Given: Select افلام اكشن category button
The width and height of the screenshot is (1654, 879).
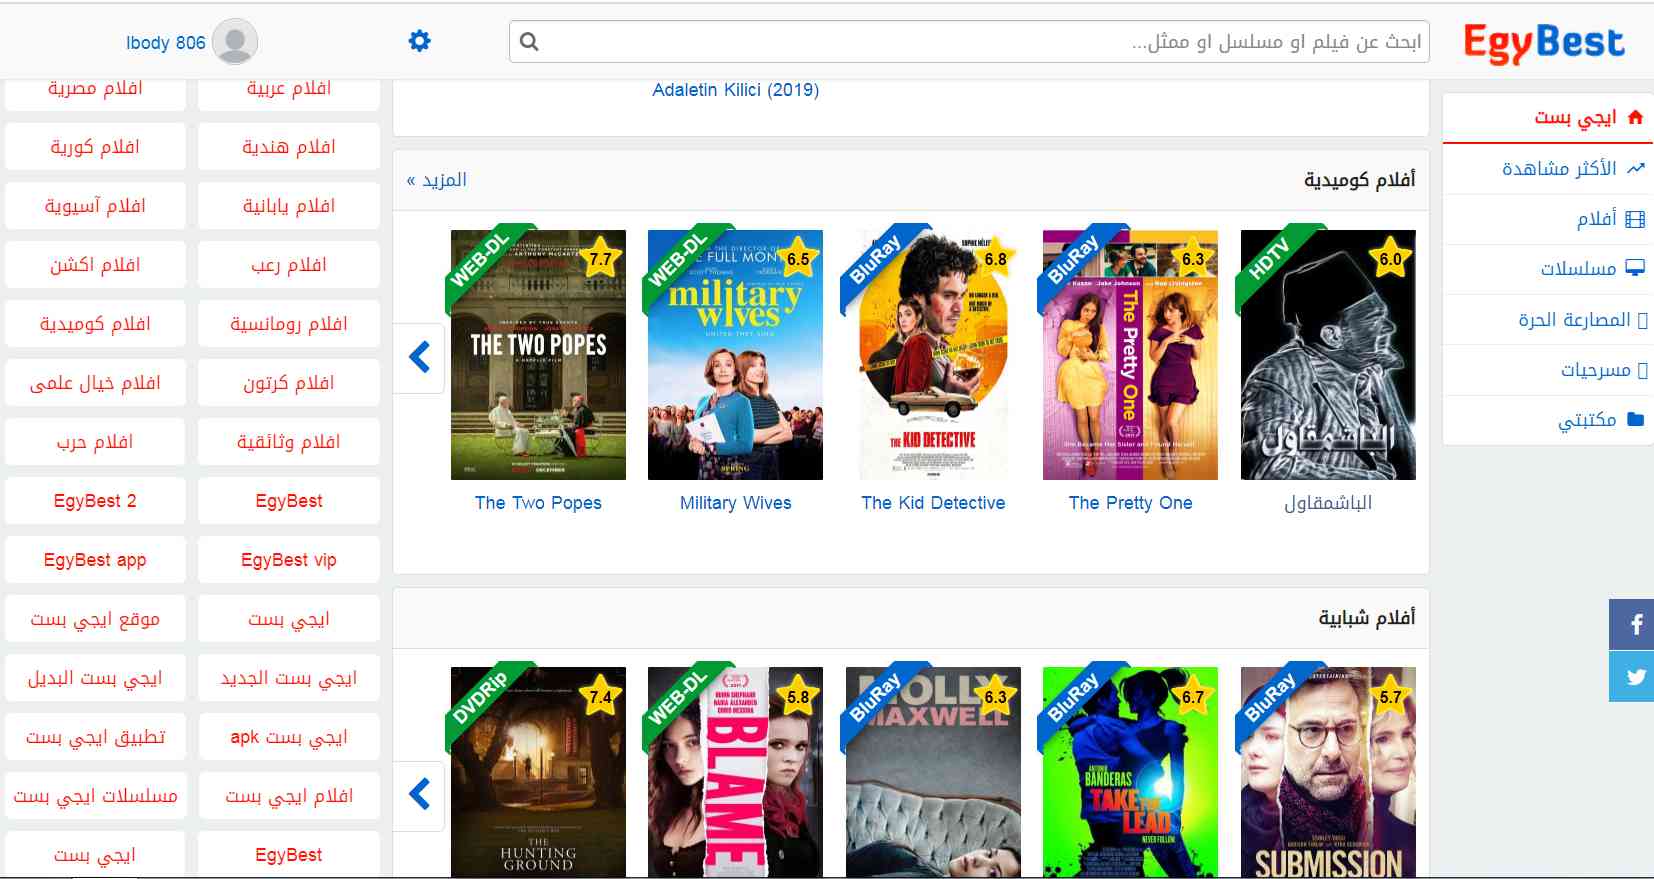Looking at the screenshot, I should [95, 265].
